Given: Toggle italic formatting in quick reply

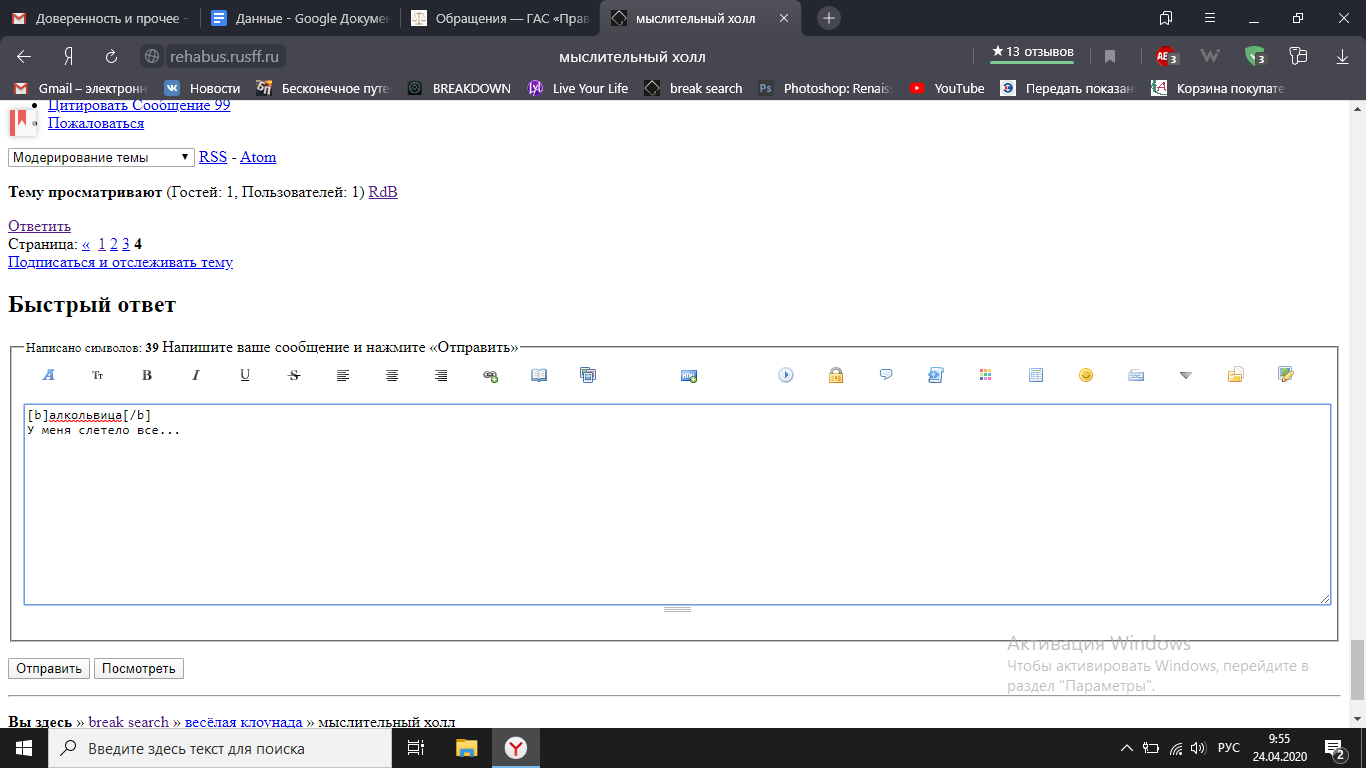Looking at the screenshot, I should pos(196,375).
